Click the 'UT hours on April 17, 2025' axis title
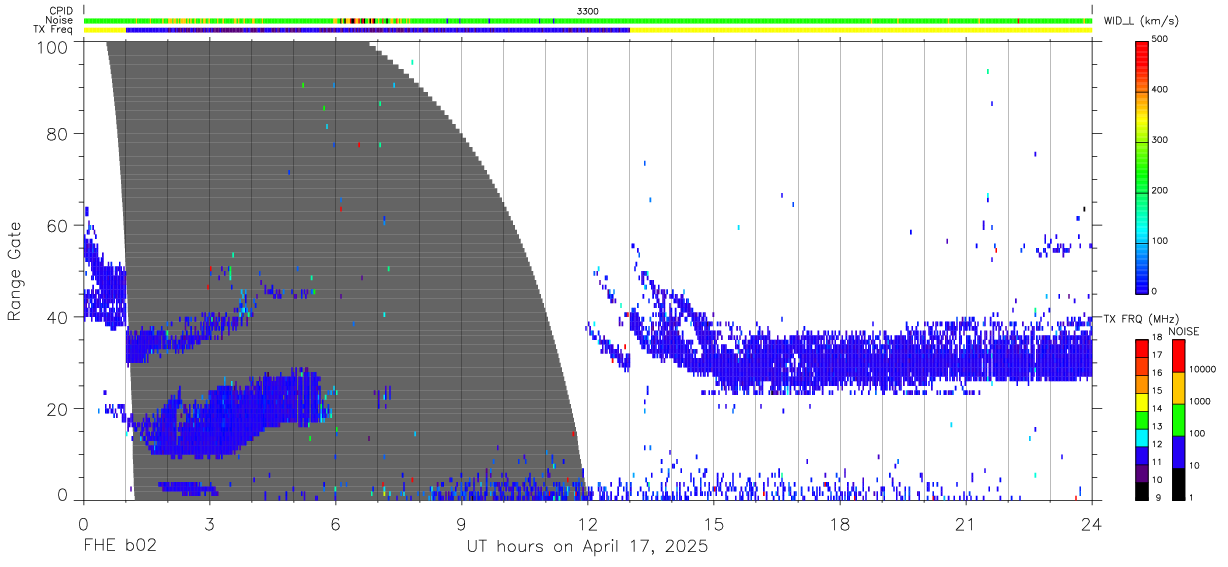This screenshot has width=1228, height=567. (x=587, y=547)
